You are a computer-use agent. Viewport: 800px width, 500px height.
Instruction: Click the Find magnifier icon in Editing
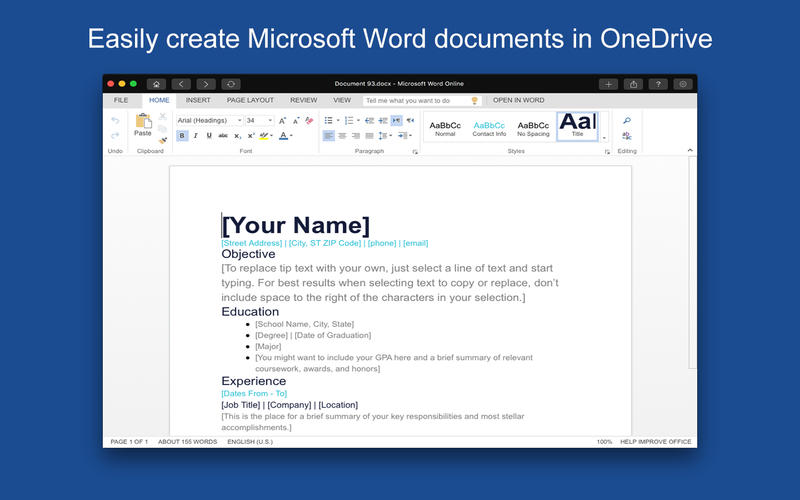point(627,120)
